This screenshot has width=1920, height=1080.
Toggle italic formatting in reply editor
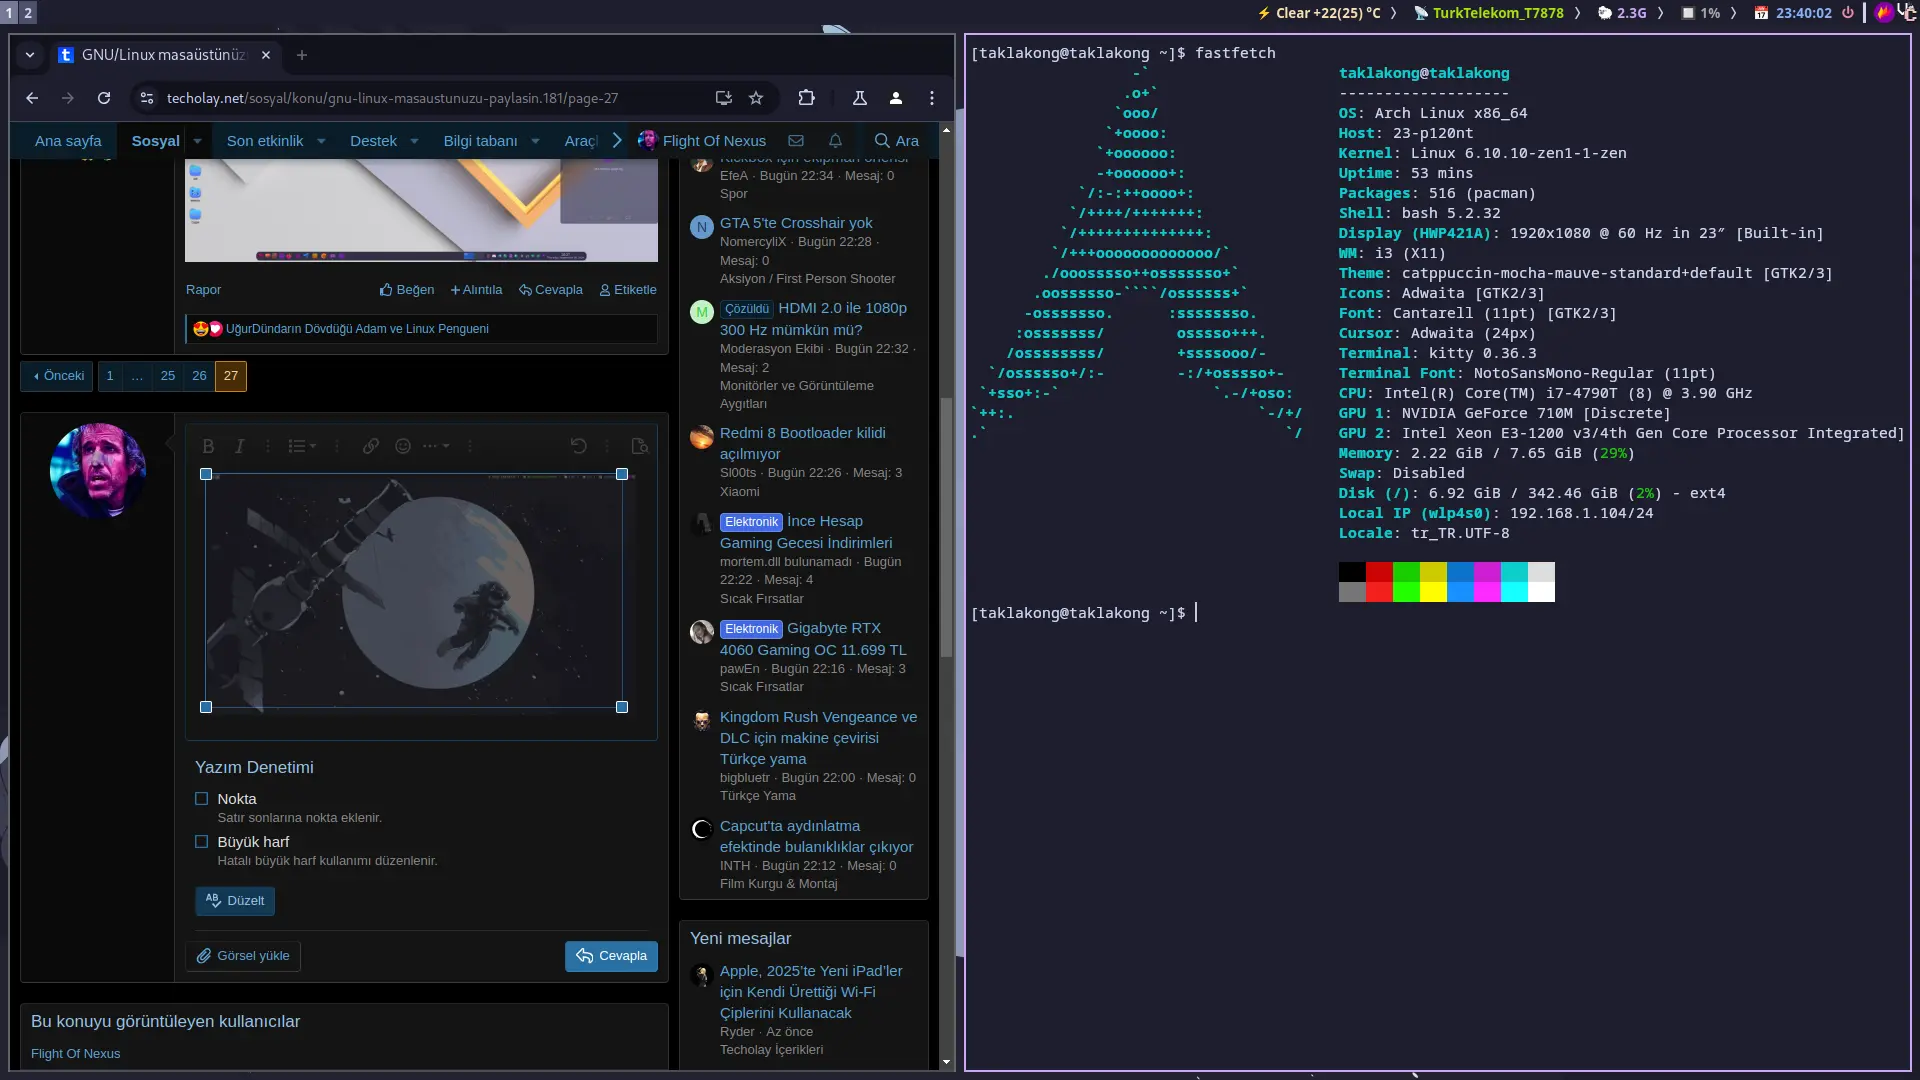(239, 447)
